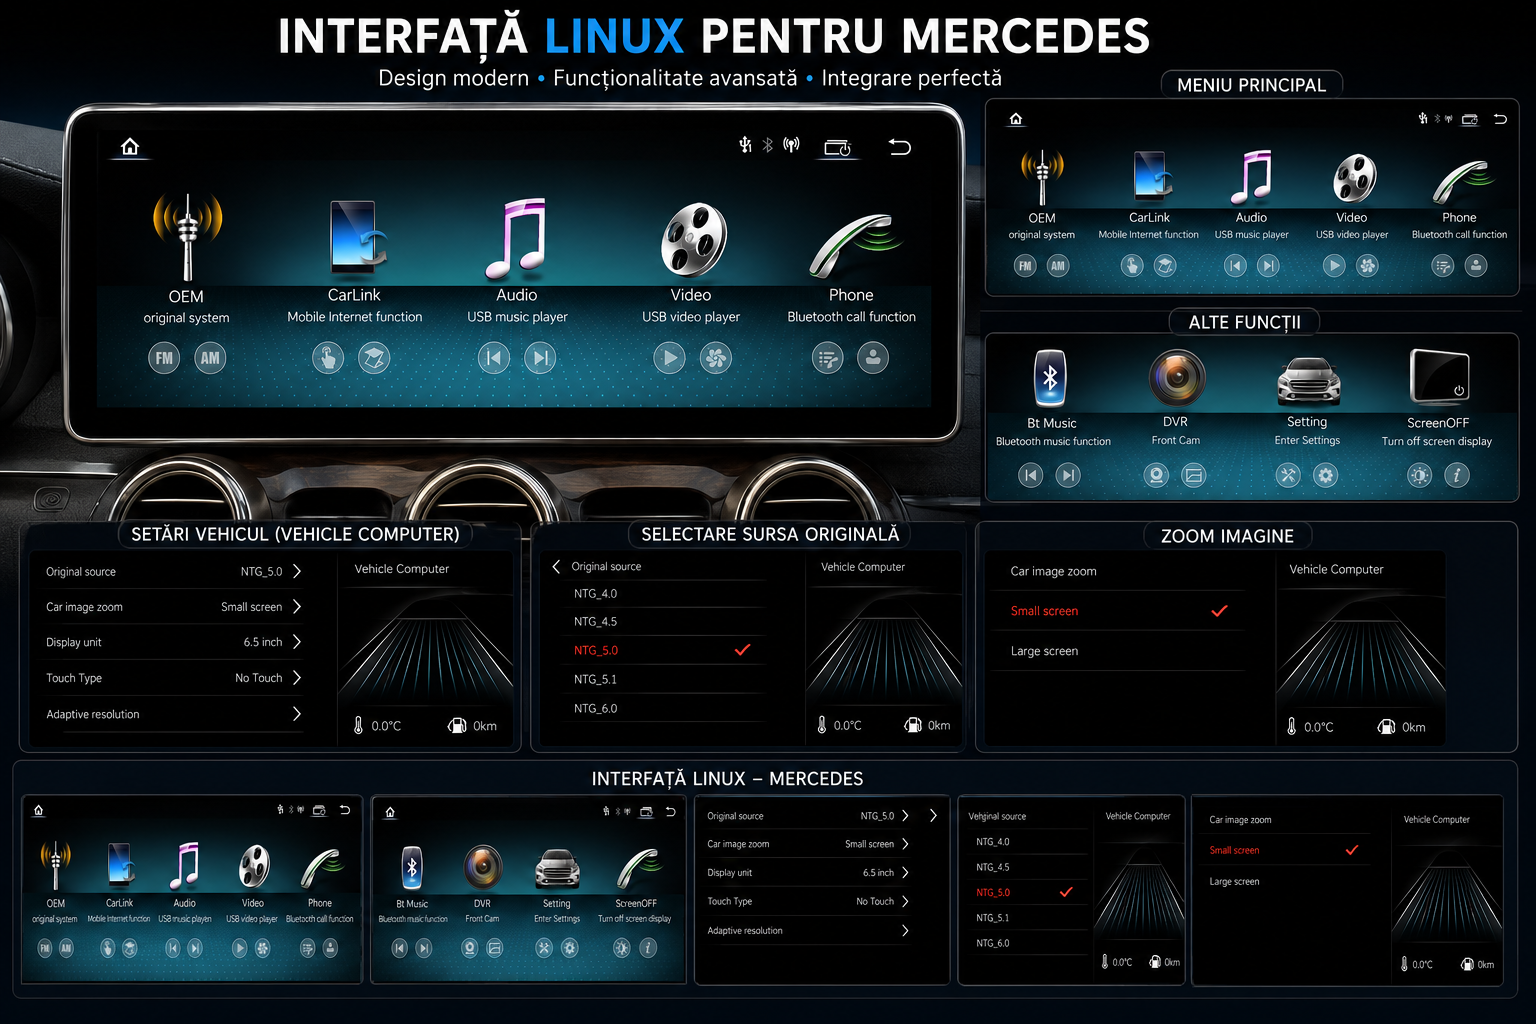Tap the fan-shaped icon under Video on the large screen

715,358
